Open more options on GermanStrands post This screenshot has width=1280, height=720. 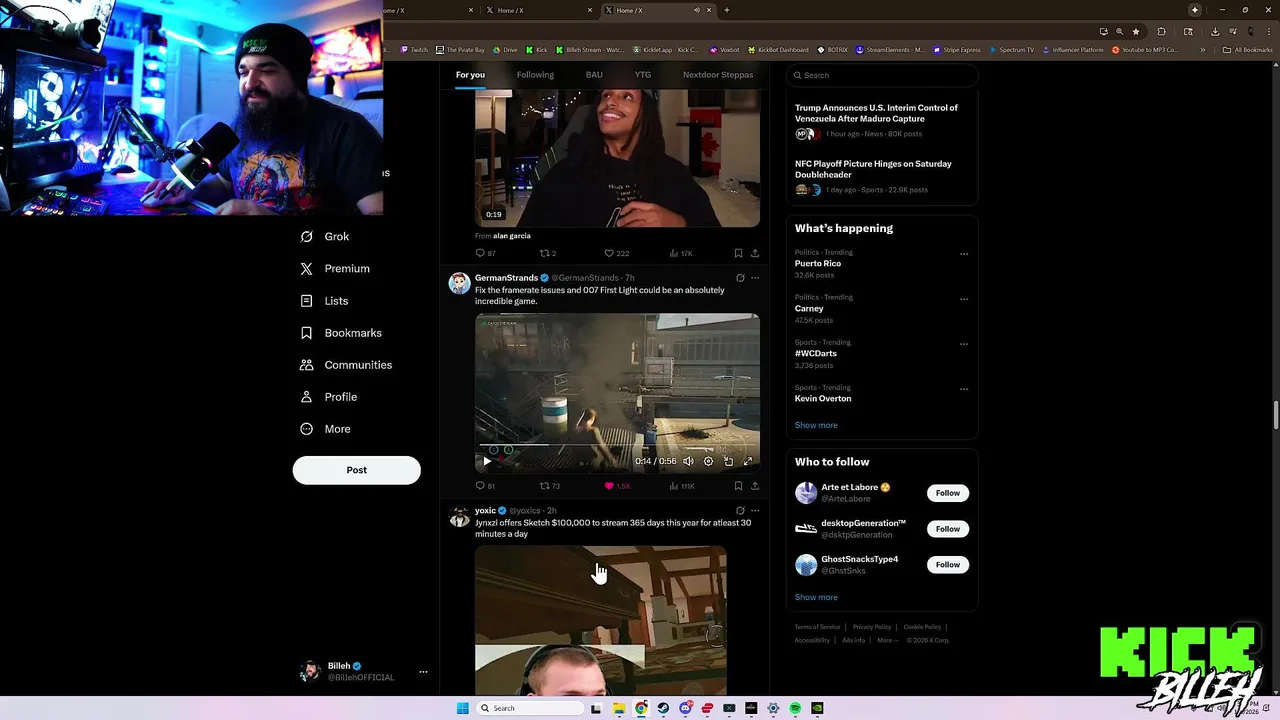pos(755,278)
